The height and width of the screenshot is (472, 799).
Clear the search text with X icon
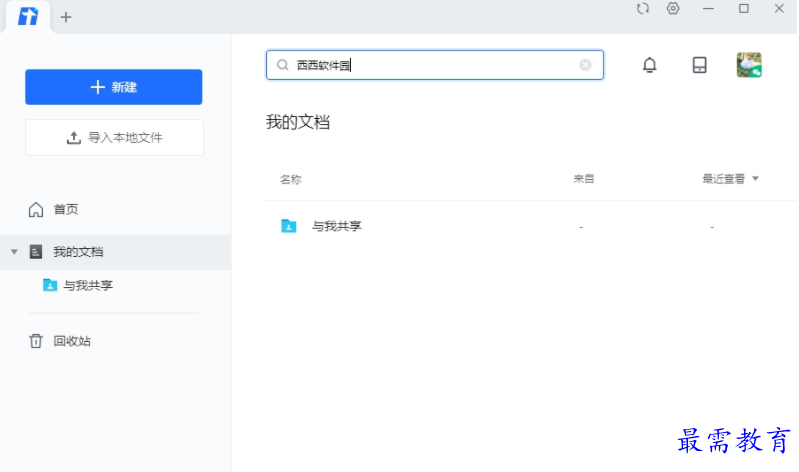pyautogui.click(x=585, y=65)
